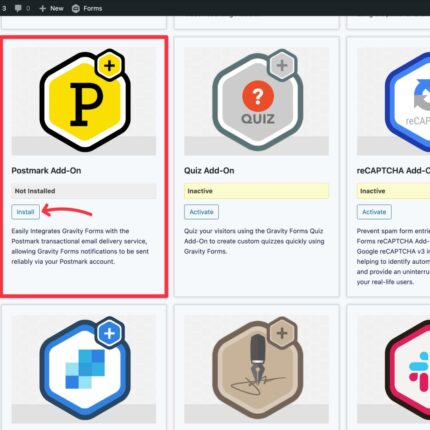Click the blue pixel-squares add-on logo
The width and height of the screenshot is (430, 430).
(x=85, y=368)
